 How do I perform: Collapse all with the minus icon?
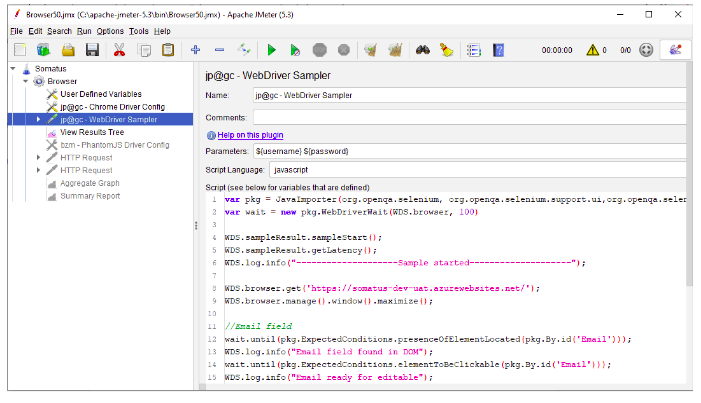[220, 50]
